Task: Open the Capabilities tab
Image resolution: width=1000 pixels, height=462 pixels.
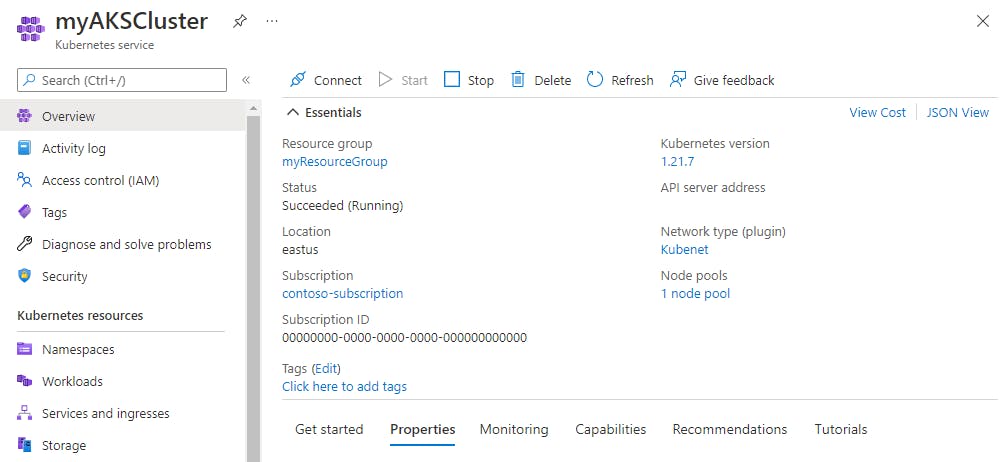Action: click(x=610, y=429)
